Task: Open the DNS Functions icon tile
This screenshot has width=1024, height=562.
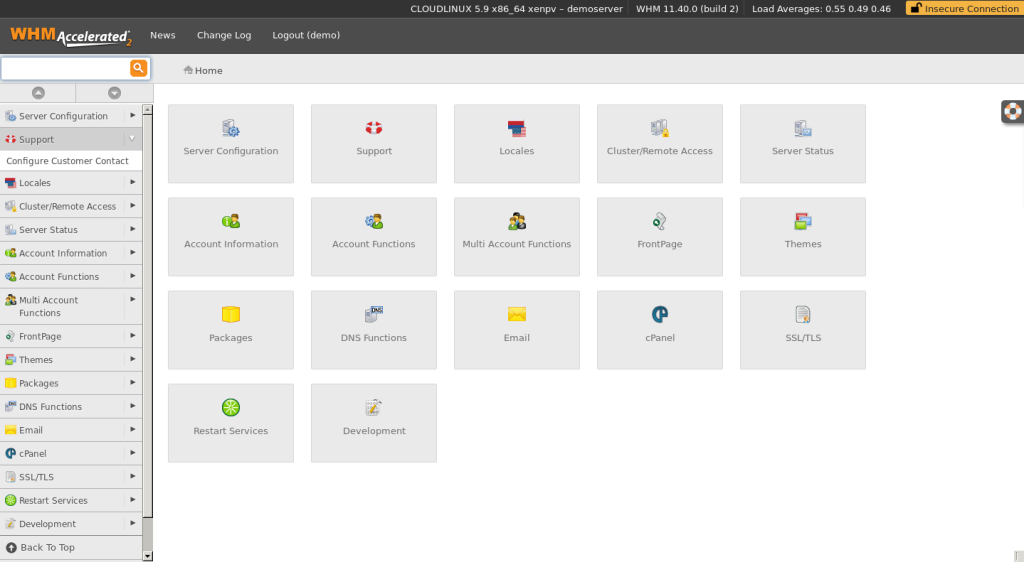Action: (x=374, y=329)
